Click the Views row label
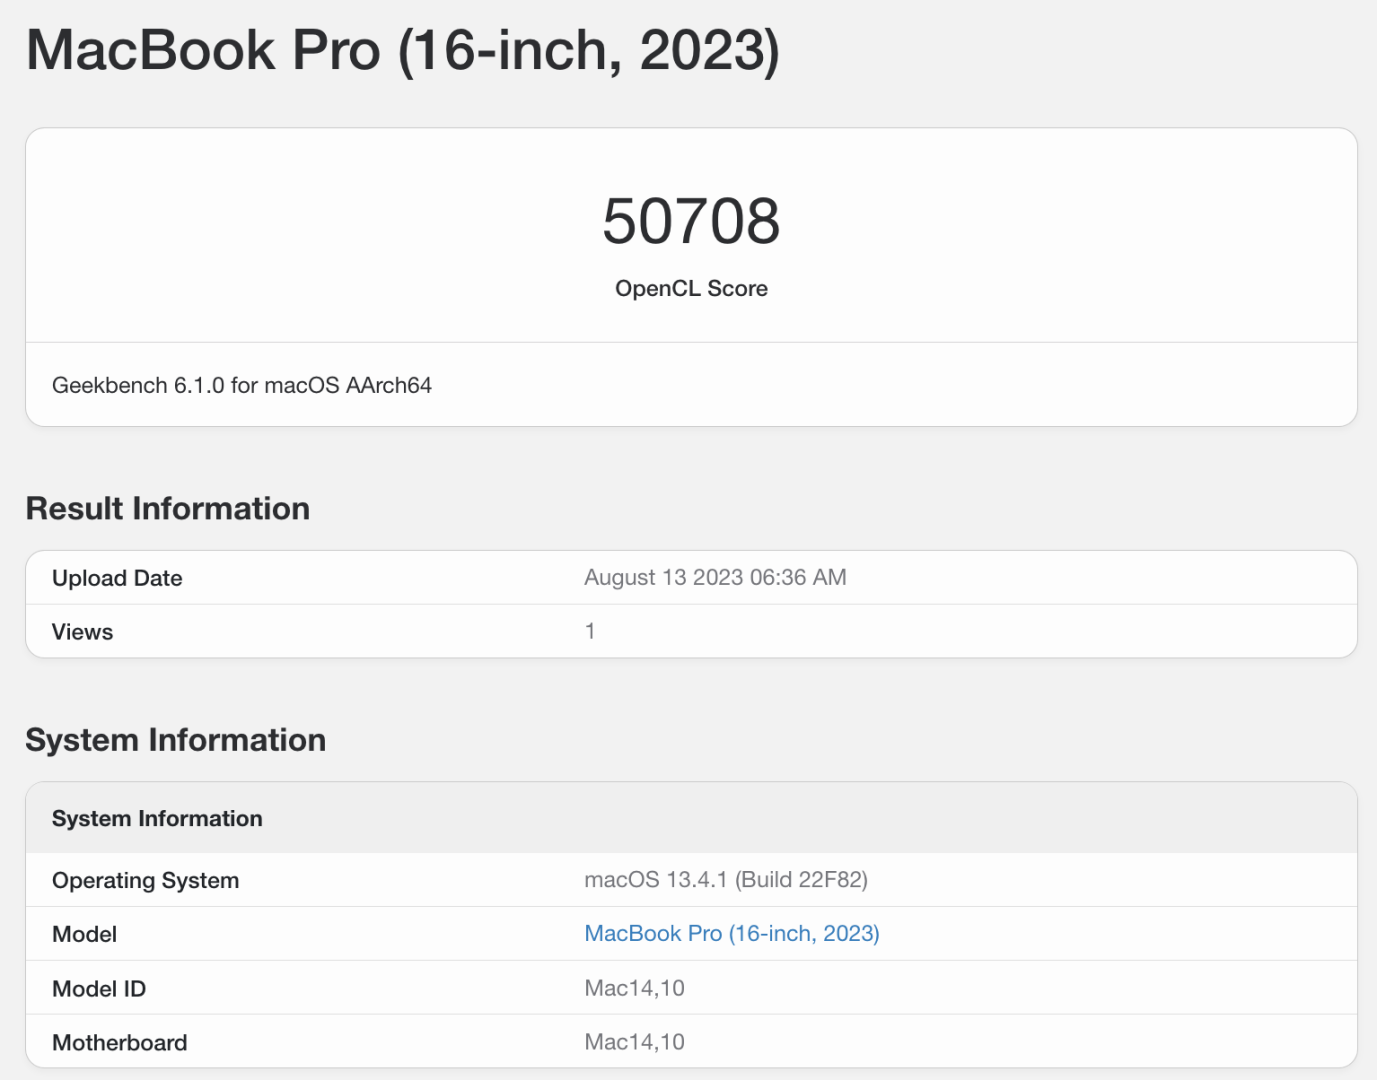 tap(82, 631)
